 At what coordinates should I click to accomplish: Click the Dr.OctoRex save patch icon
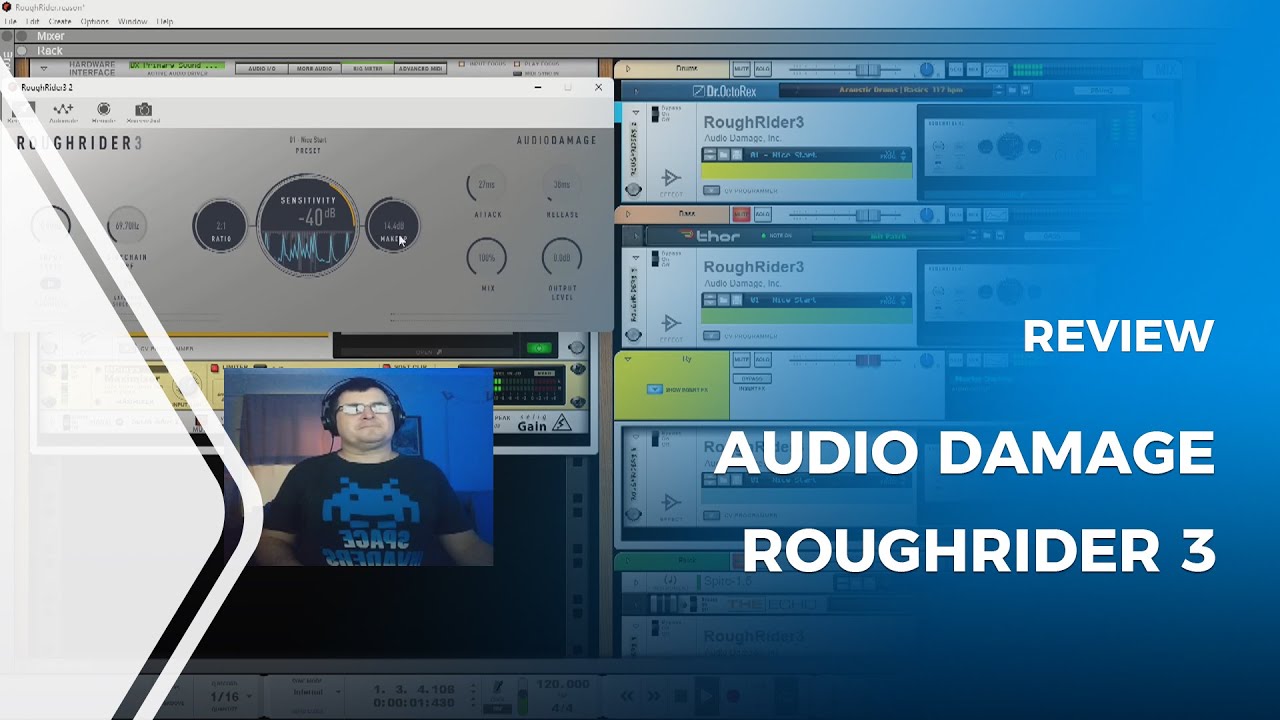(x=1025, y=90)
